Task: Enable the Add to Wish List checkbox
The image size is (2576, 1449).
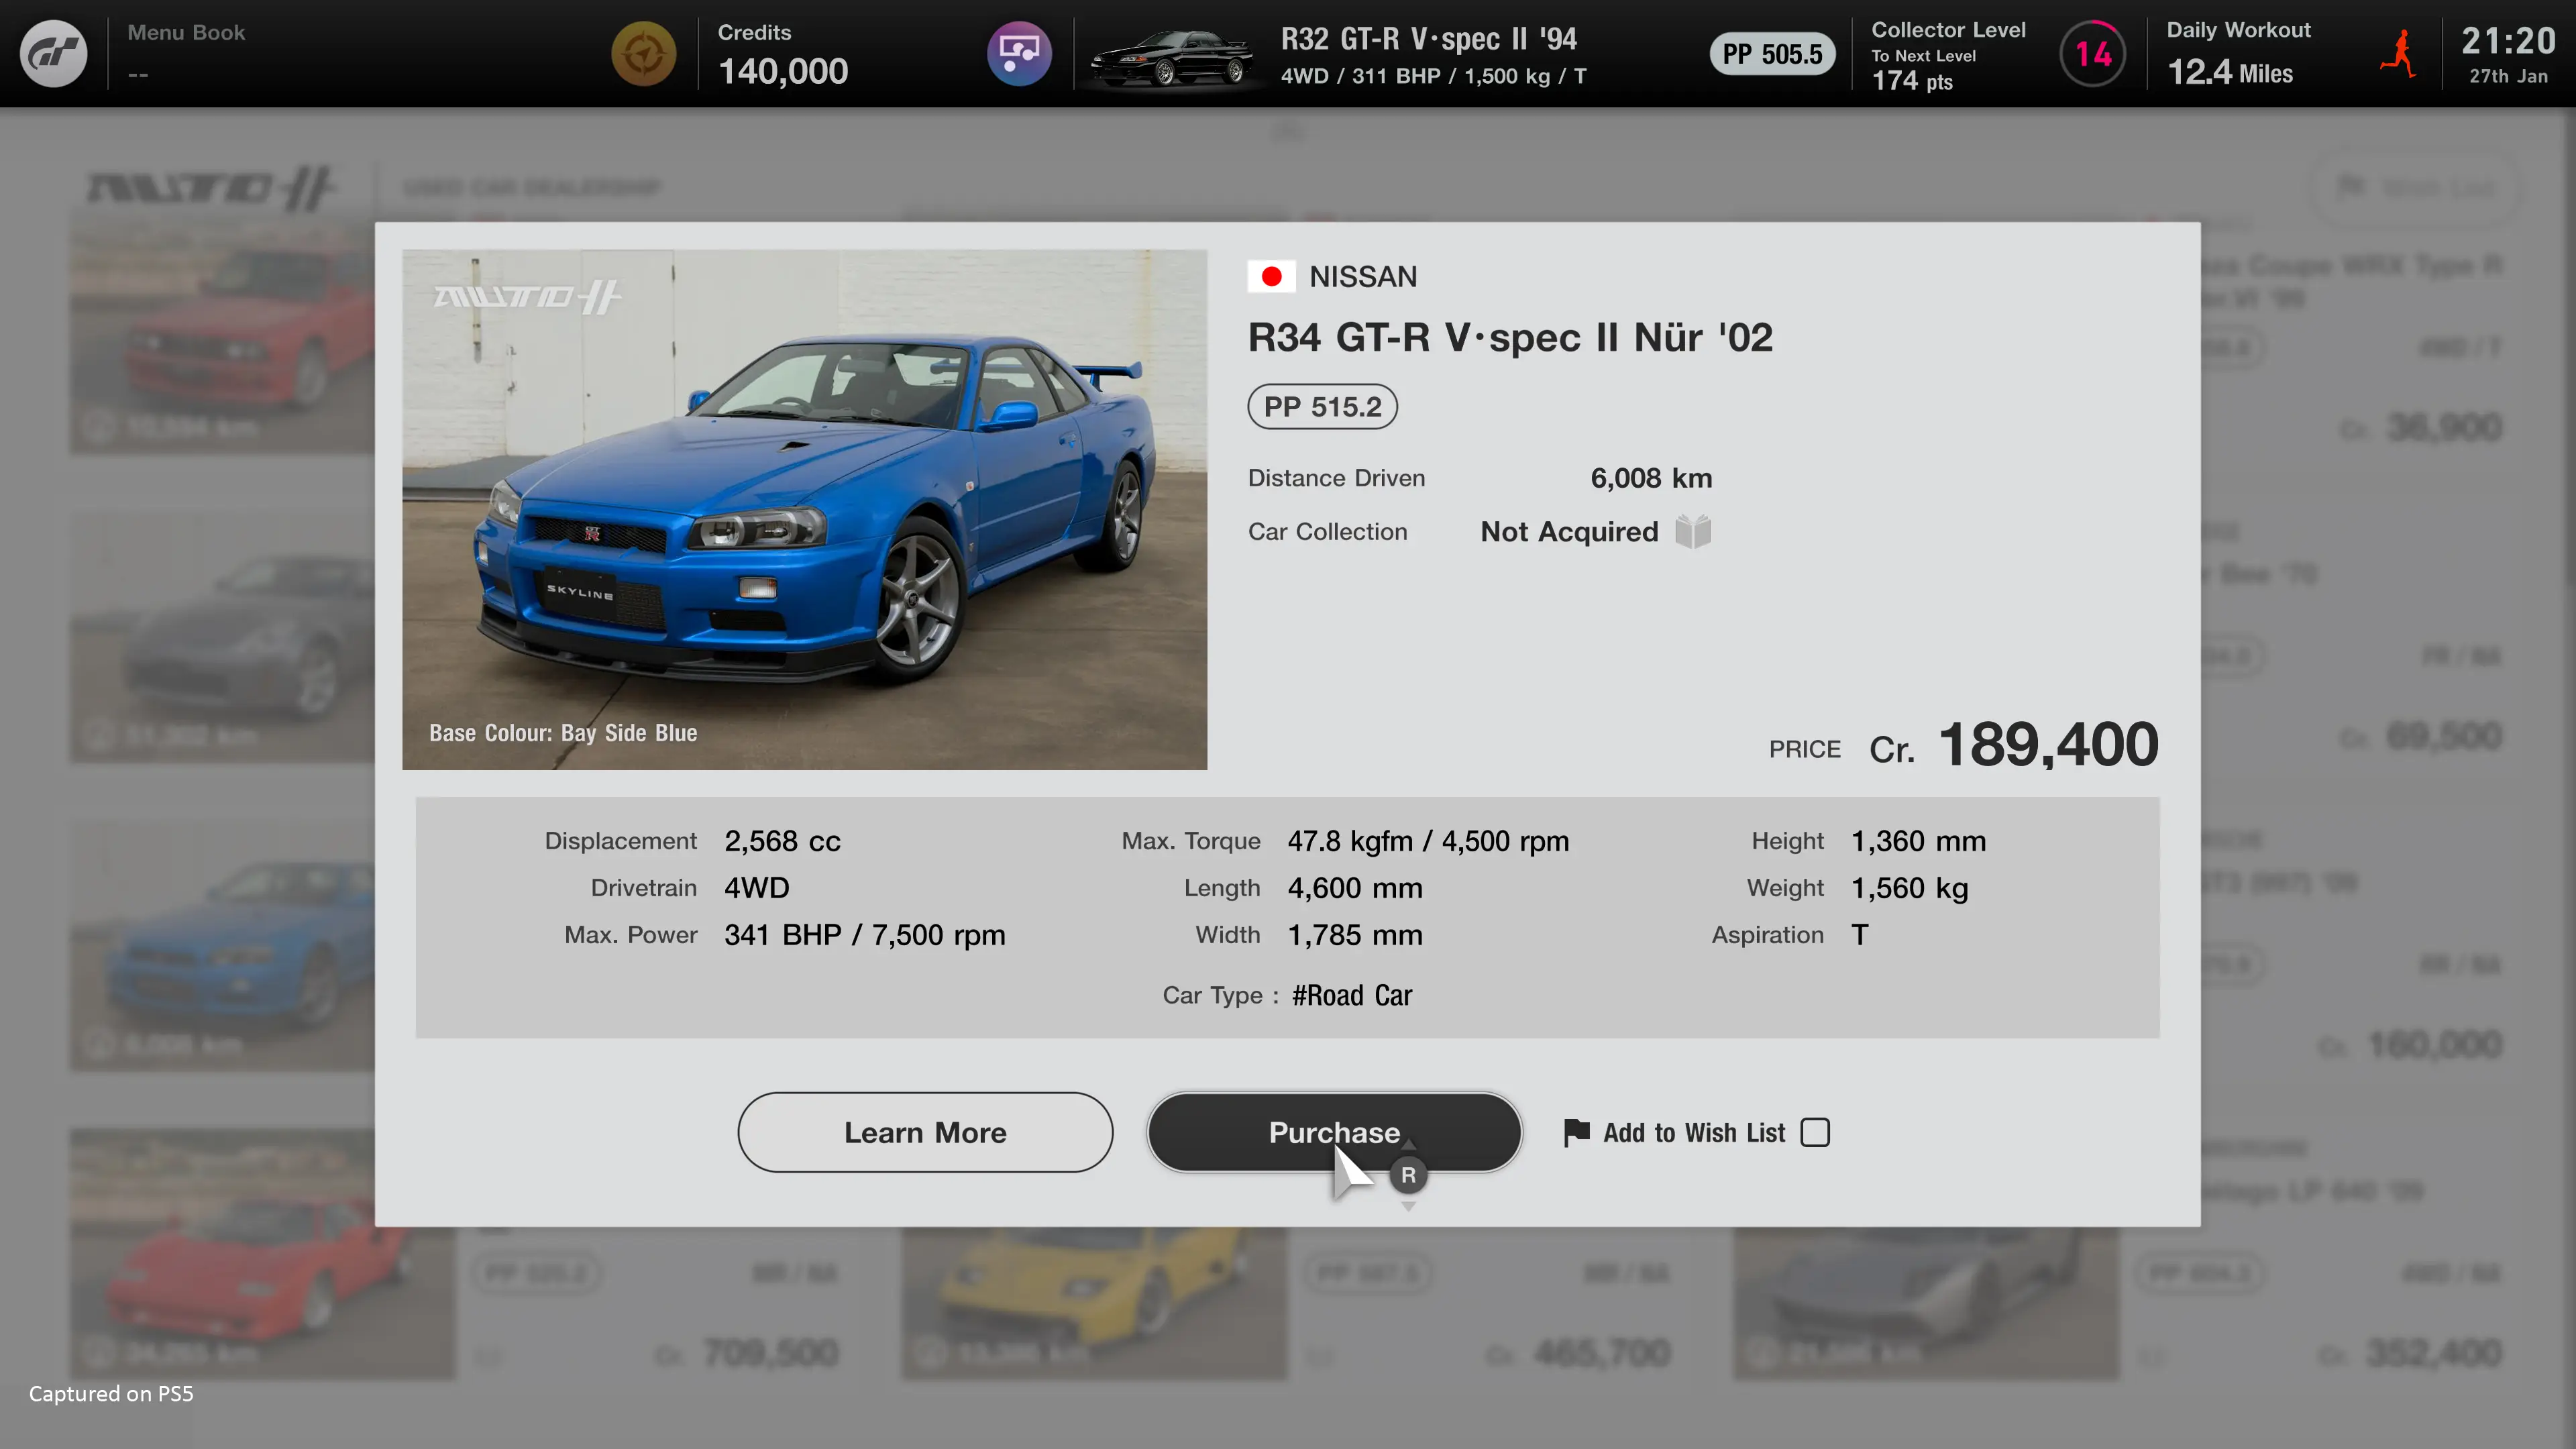Action: coord(1816,1132)
